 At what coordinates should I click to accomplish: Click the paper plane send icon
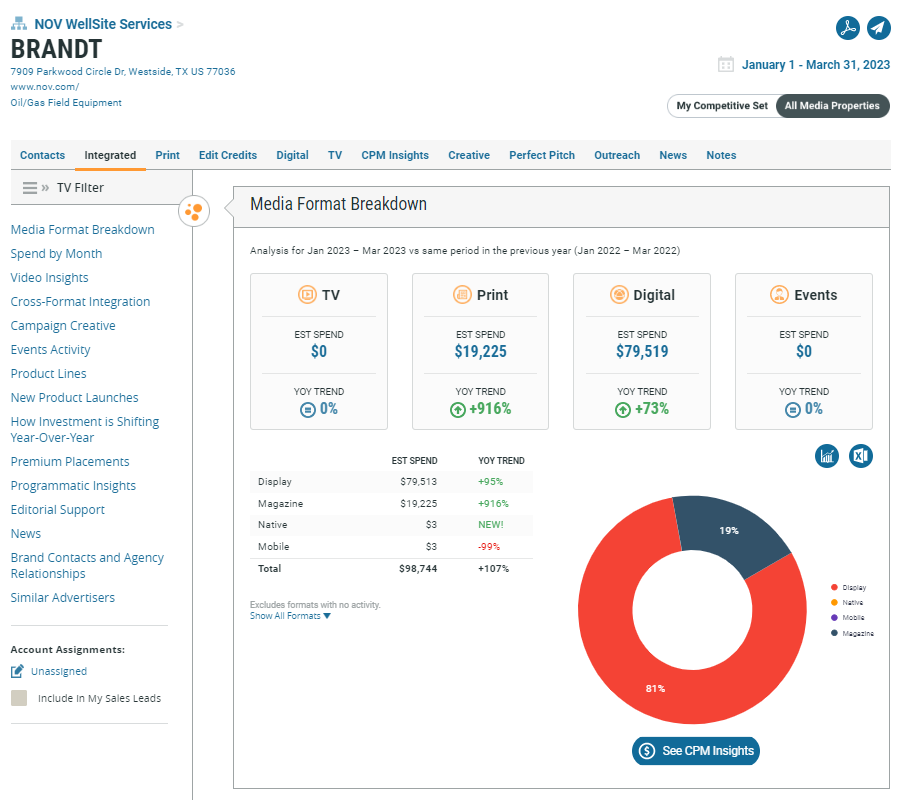point(878,28)
